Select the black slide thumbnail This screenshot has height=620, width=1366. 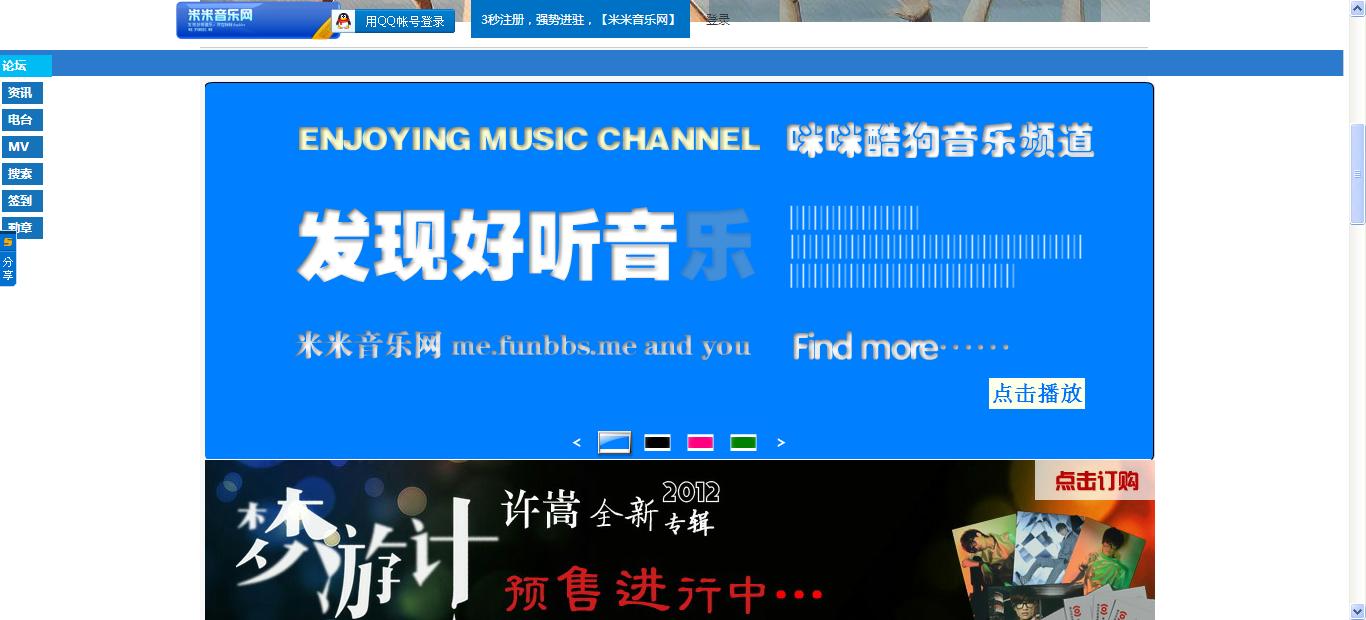[657, 442]
